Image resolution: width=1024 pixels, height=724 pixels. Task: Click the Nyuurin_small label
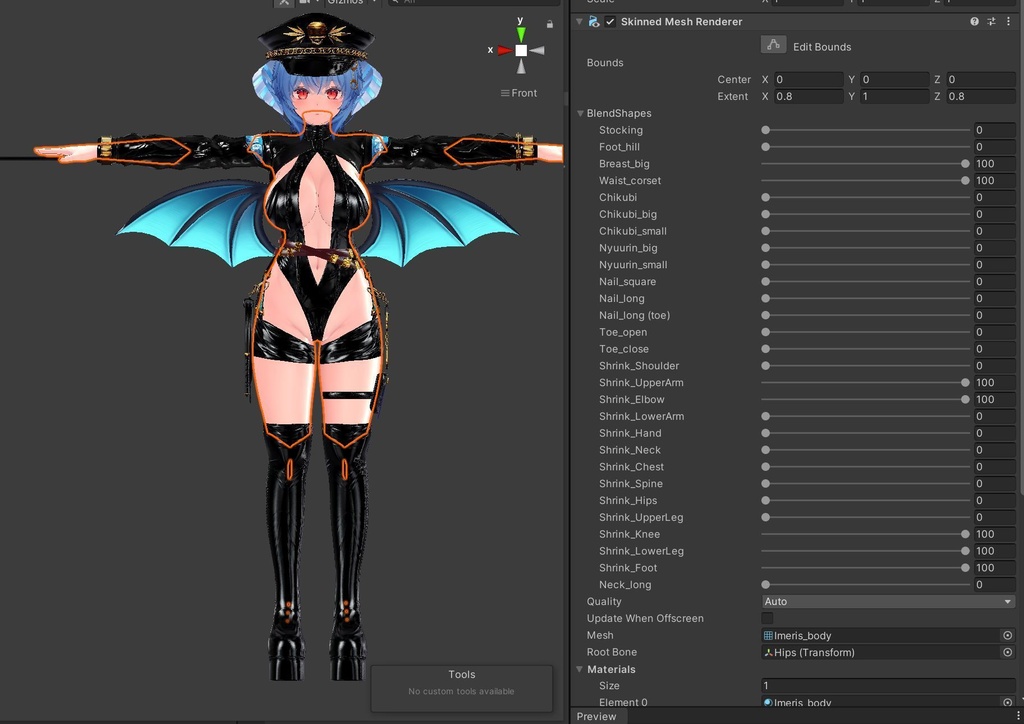(633, 264)
